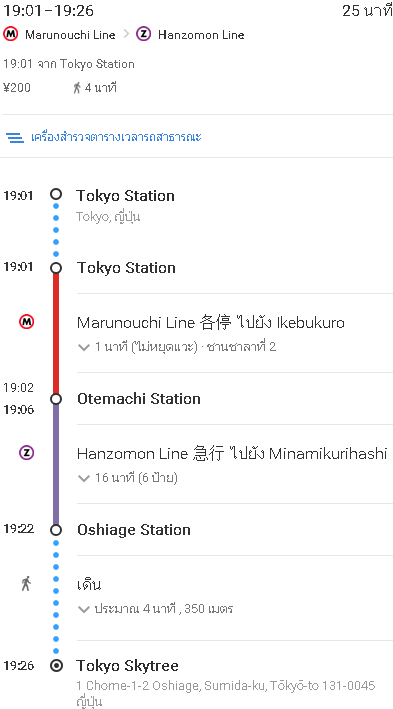Select Oshiage Station stop

tap(134, 529)
